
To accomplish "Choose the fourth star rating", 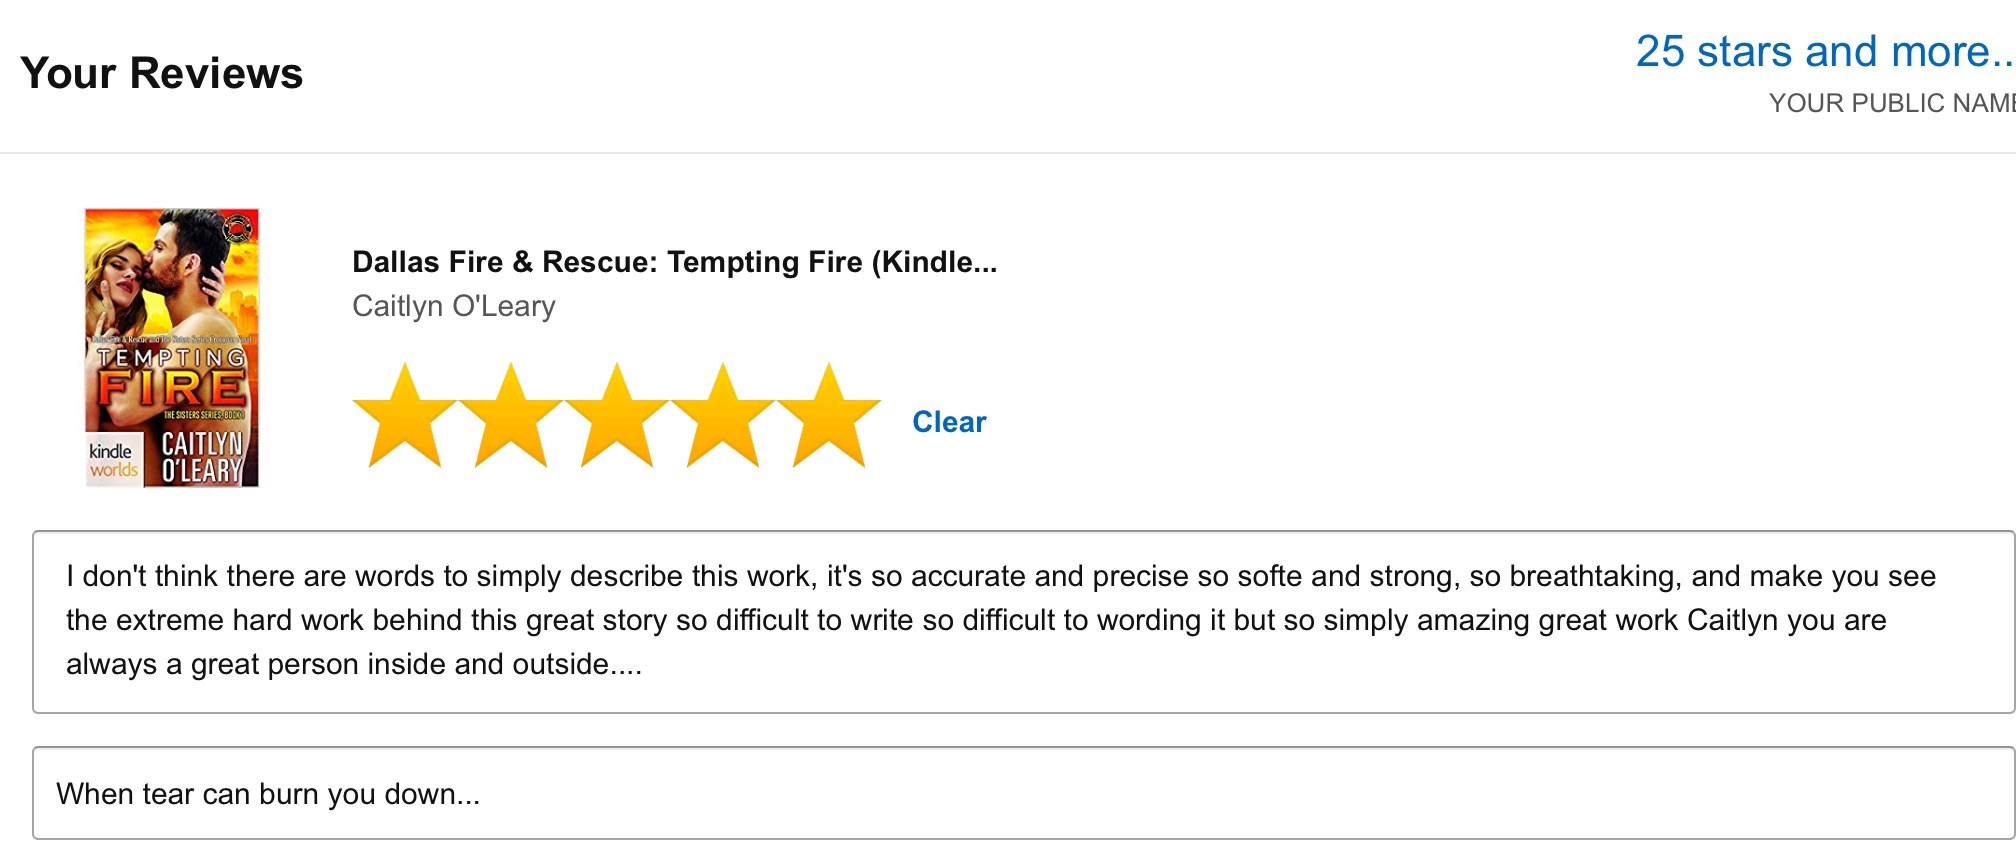I will (x=723, y=417).
